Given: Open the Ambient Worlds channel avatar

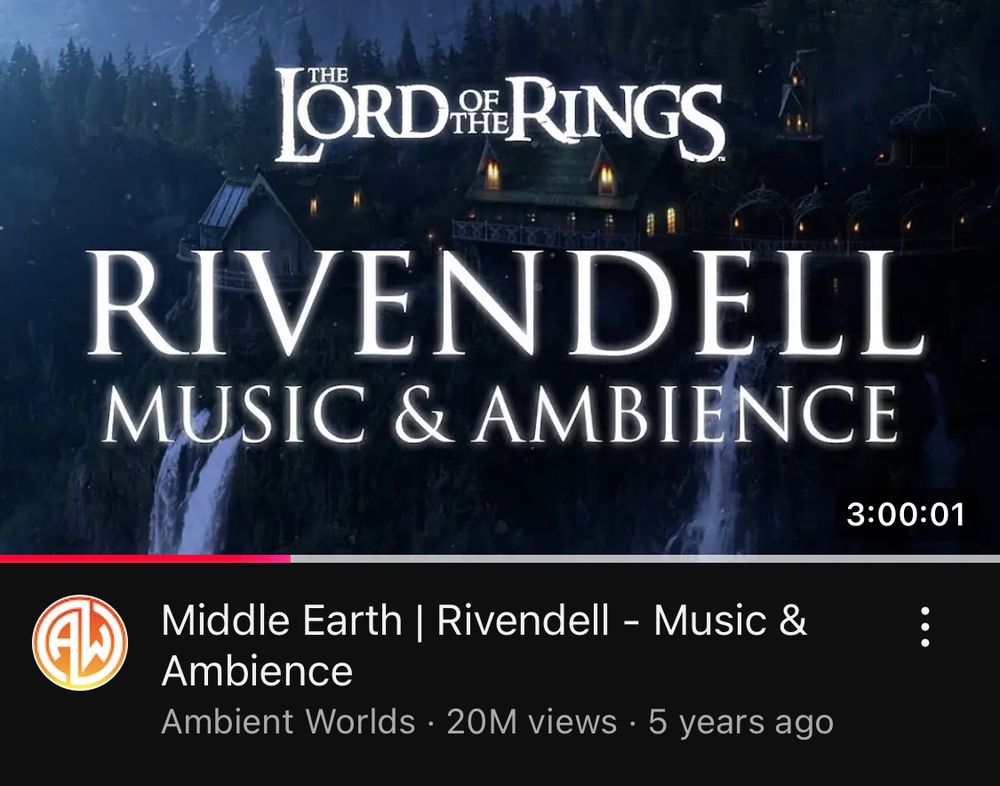Looking at the screenshot, I should (80, 642).
